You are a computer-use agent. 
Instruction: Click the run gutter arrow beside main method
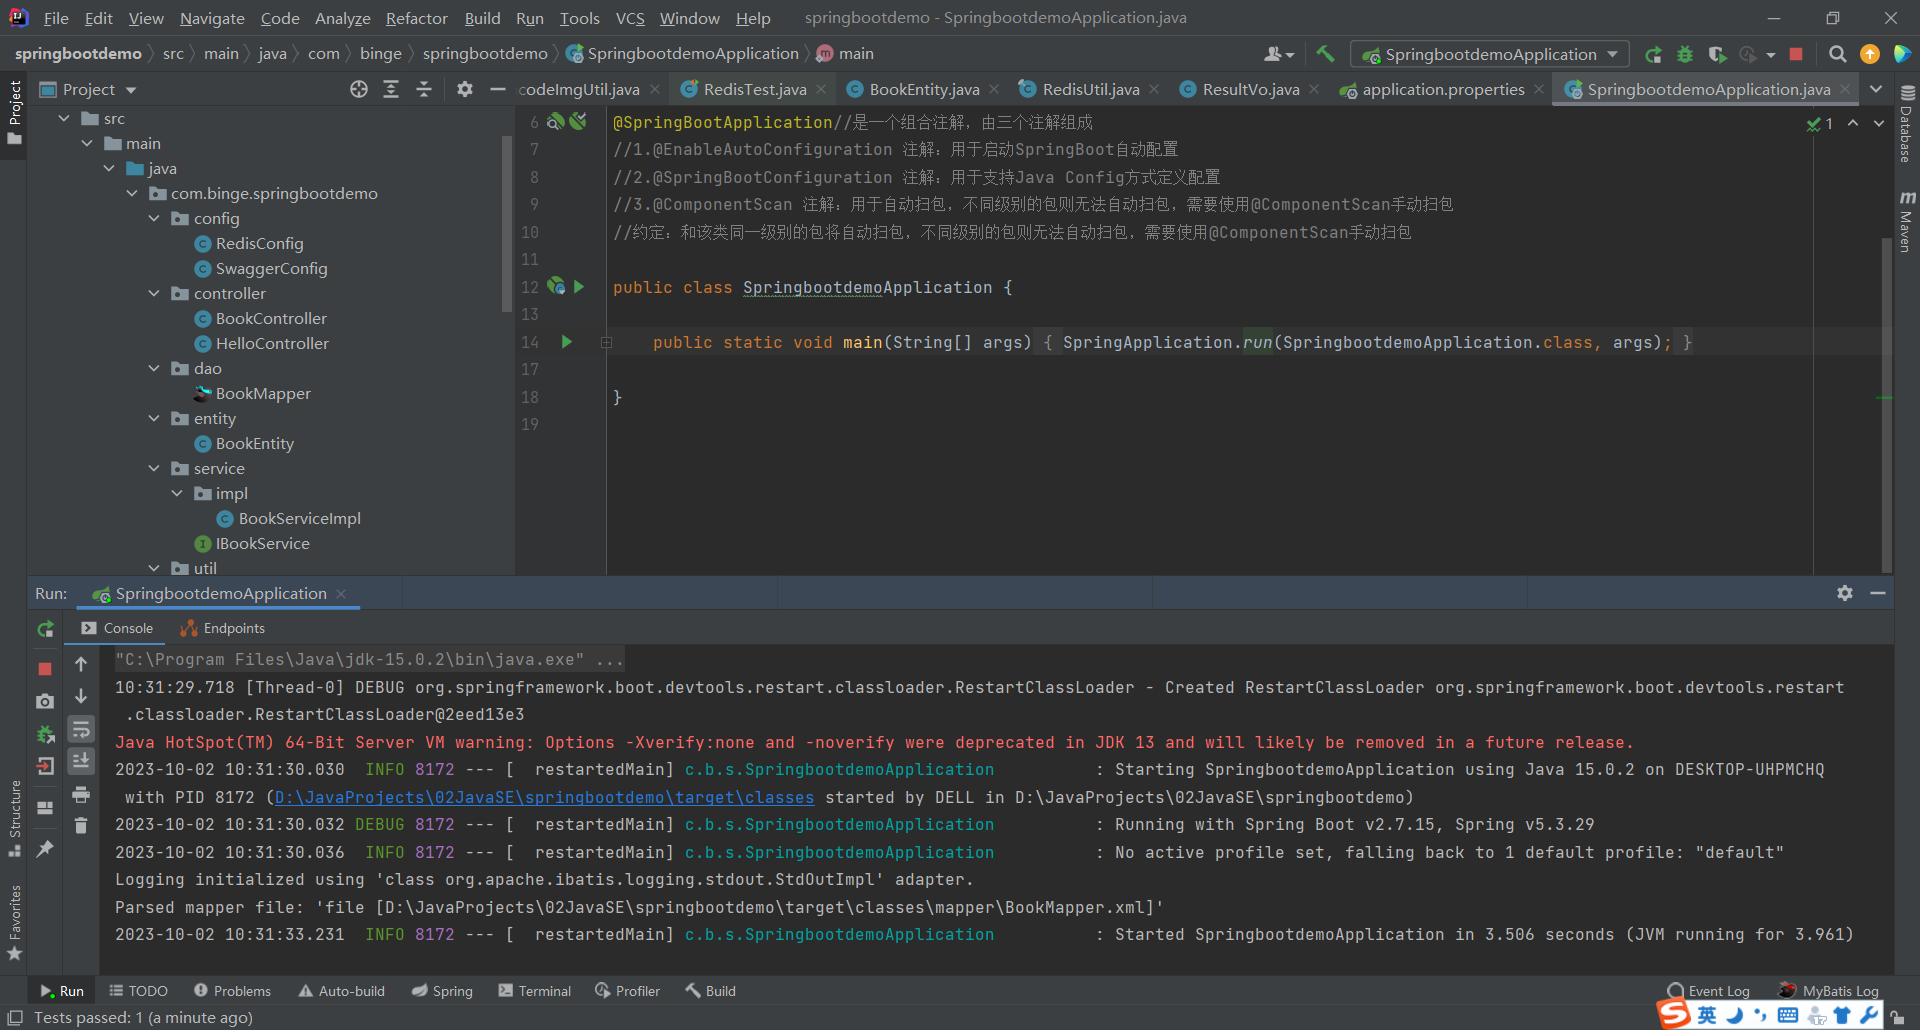tap(567, 342)
